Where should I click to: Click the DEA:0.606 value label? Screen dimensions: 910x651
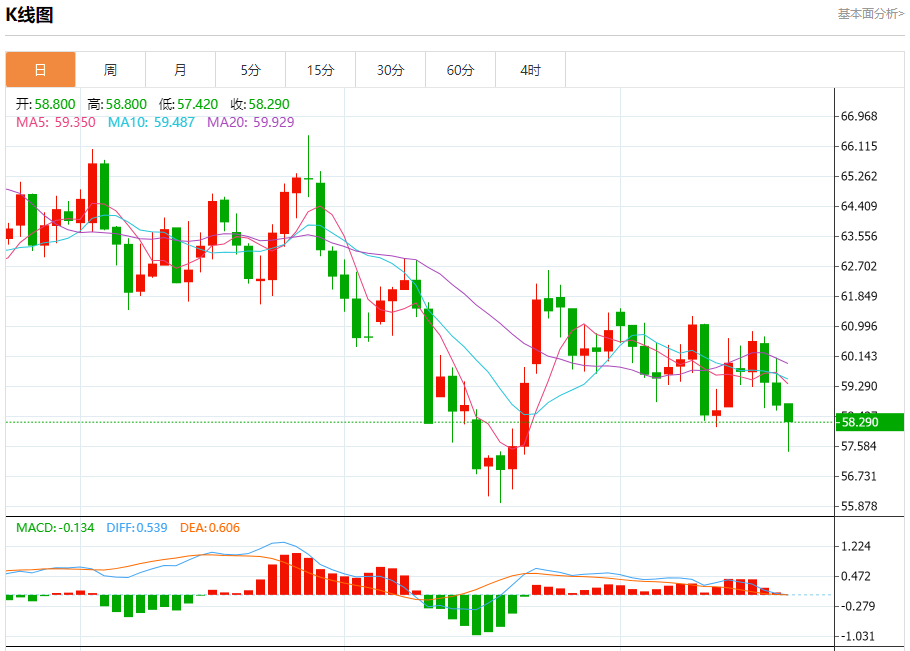click(x=210, y=527)
